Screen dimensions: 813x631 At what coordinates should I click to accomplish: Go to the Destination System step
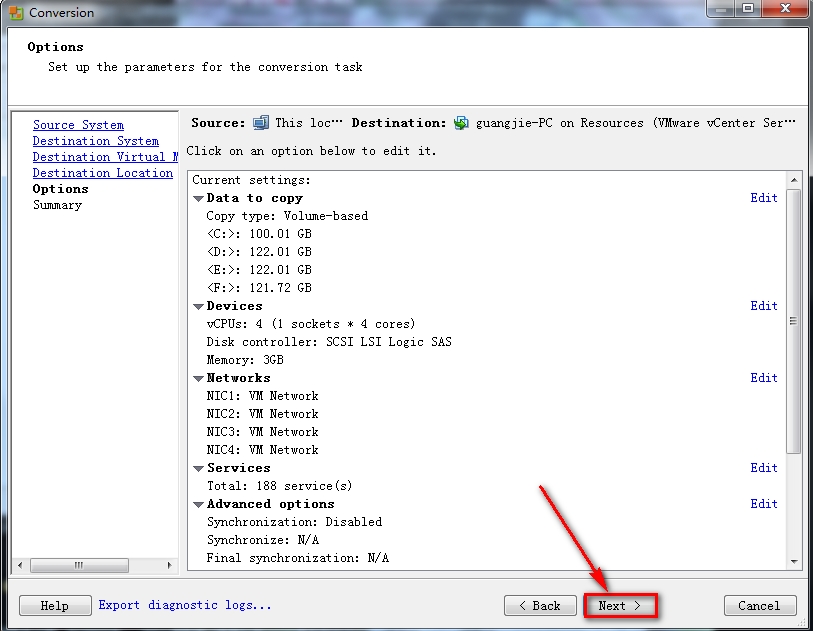click(x=96, y=141)
